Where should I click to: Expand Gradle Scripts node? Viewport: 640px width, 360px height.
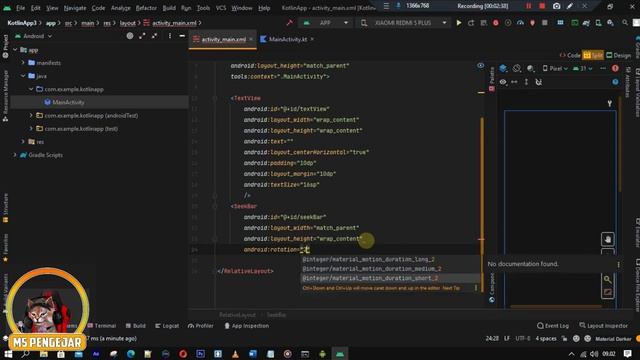(15, 155)
